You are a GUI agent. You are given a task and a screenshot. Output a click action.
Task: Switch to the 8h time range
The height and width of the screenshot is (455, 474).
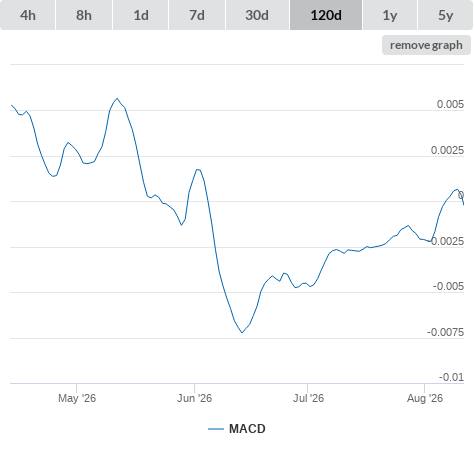tap(84, 15)
